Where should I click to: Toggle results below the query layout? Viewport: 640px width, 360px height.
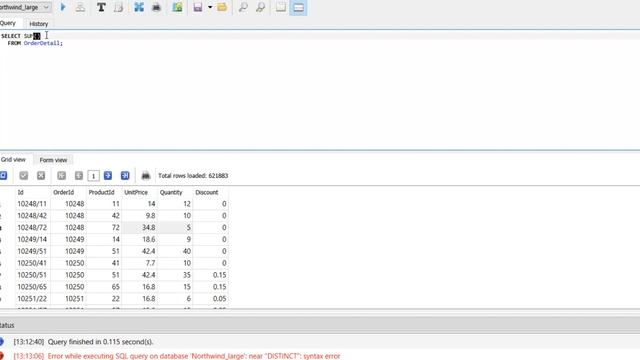point(298,7)
